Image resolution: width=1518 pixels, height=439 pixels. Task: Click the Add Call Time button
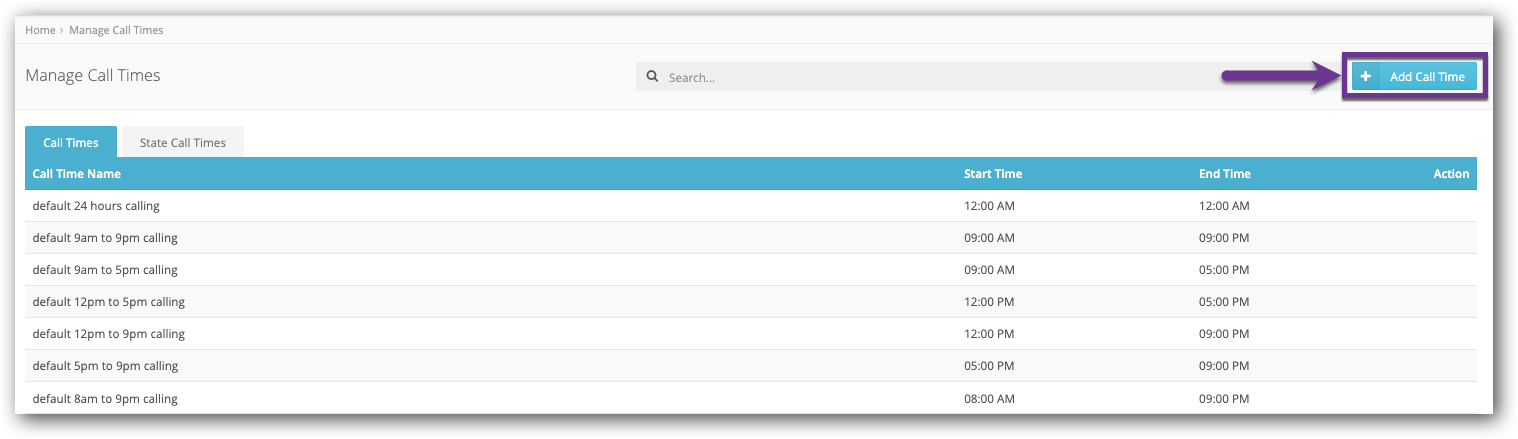tap(1426, 77)
